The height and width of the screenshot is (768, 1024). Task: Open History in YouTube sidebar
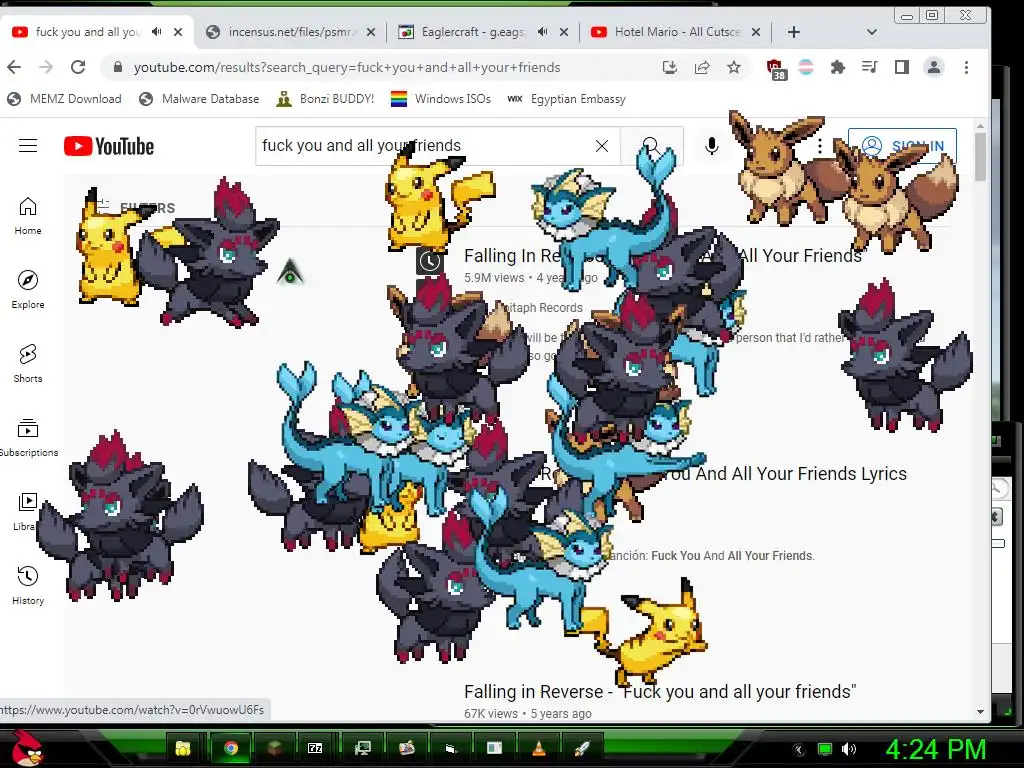[27, 586]
